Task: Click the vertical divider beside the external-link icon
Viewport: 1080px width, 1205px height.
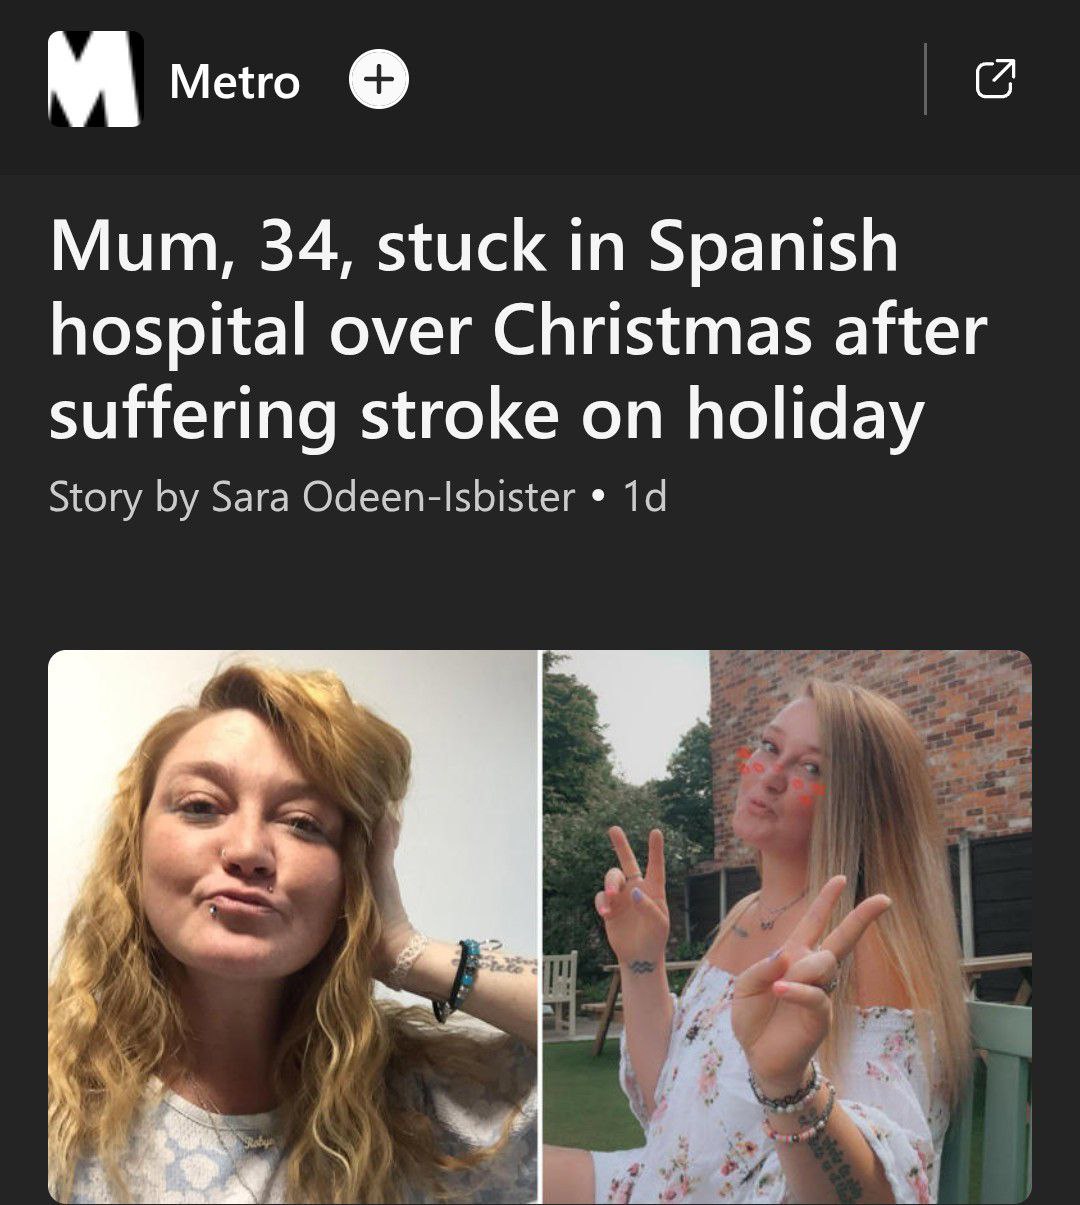Action: coord(926,79)
